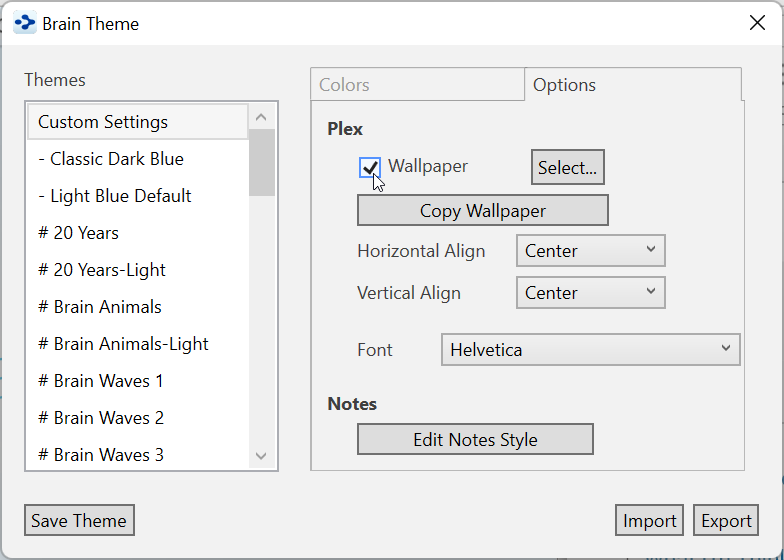Click the Brain Theme app icon
This screenshot has width=784, height=560.
click(25, 23)
